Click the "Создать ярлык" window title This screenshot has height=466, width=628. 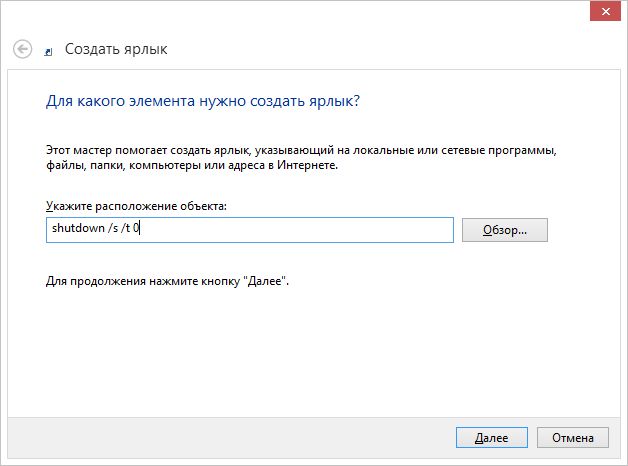click(x=116, y=49)
